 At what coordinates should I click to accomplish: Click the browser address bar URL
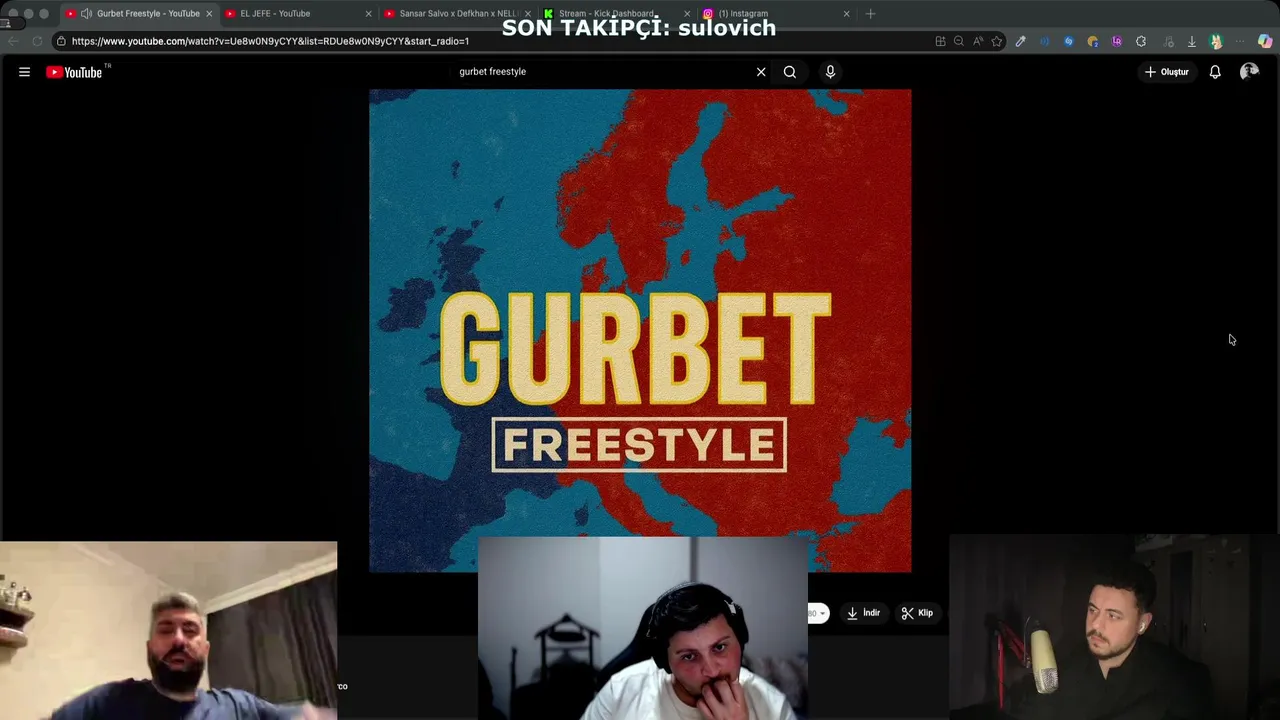(270, 41)
